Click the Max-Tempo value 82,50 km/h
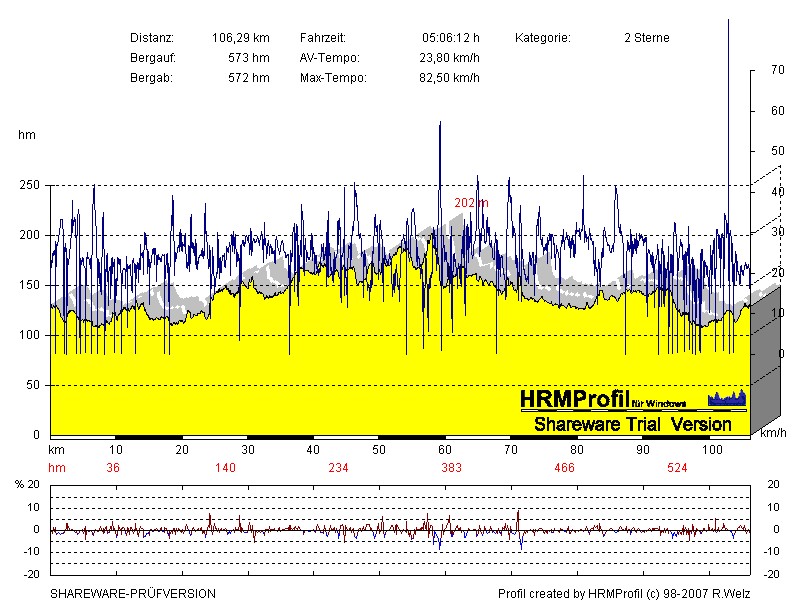Screen dimensions: 800x600 click(x=449, y=78)
